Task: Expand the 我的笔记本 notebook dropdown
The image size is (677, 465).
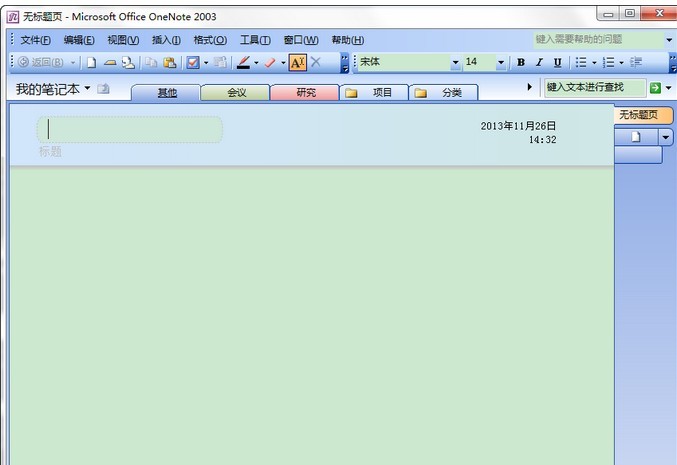Action: 87,88
